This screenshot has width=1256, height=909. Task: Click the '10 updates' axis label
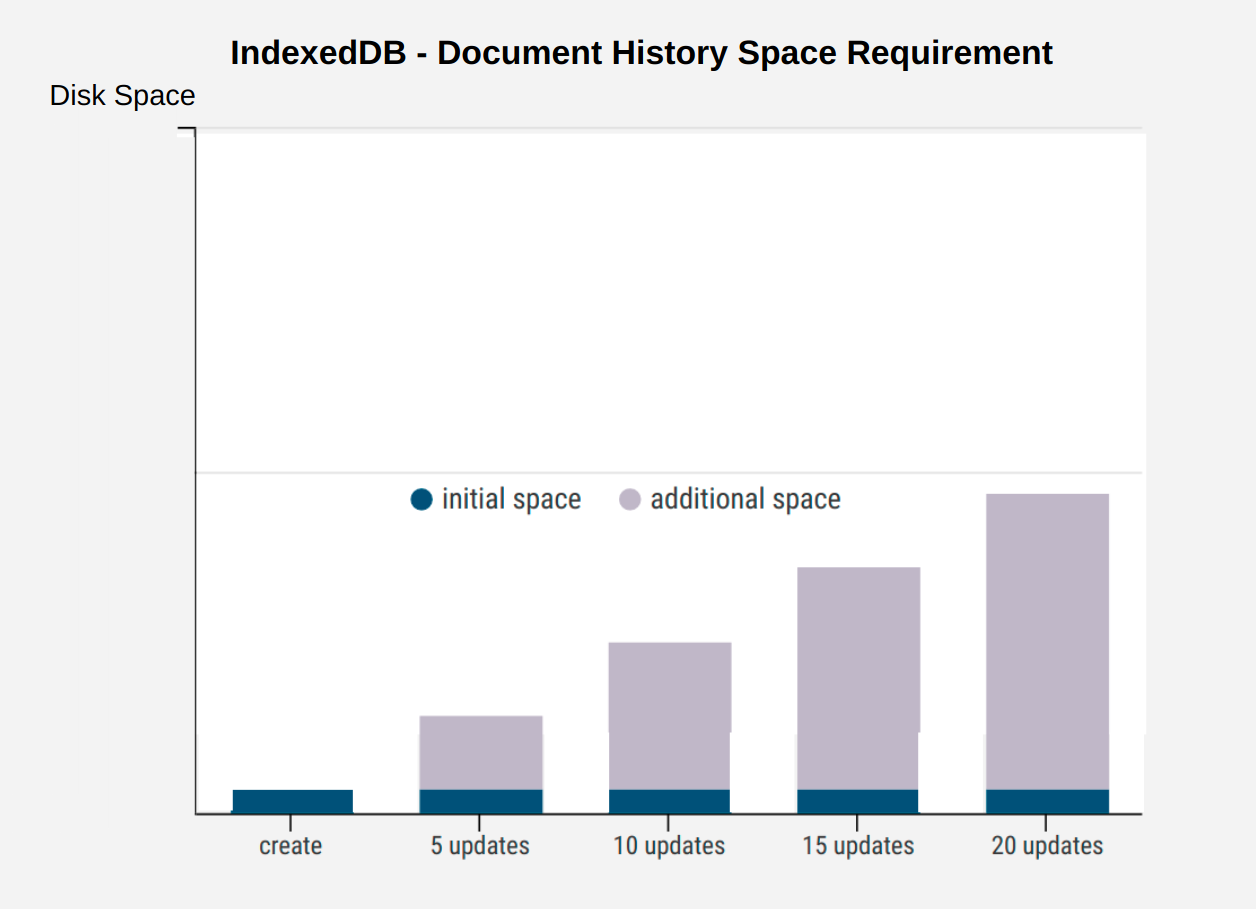tap(669, 846)
